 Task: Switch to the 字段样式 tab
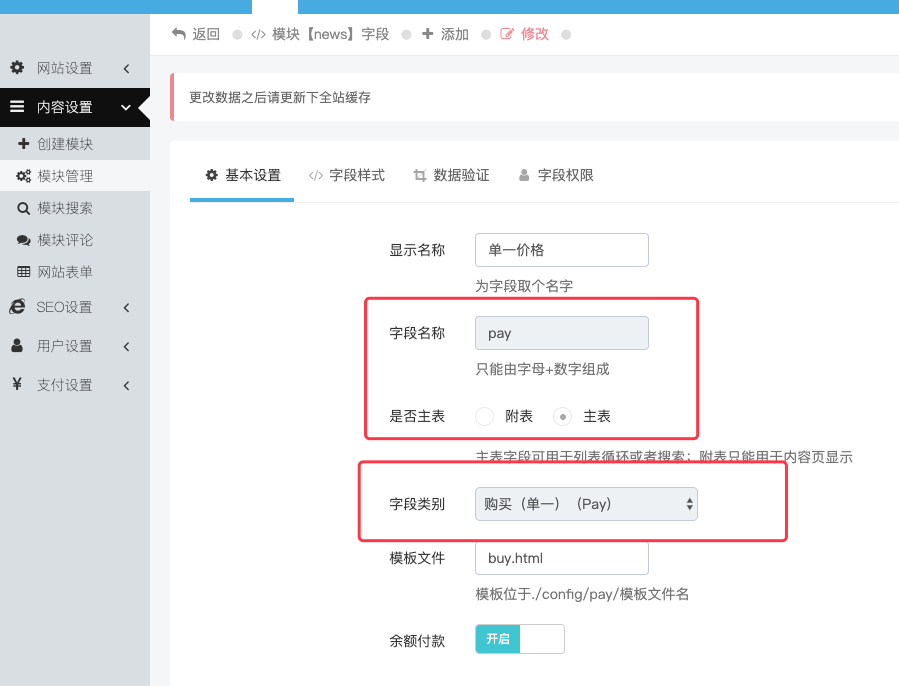coord(347,176)
